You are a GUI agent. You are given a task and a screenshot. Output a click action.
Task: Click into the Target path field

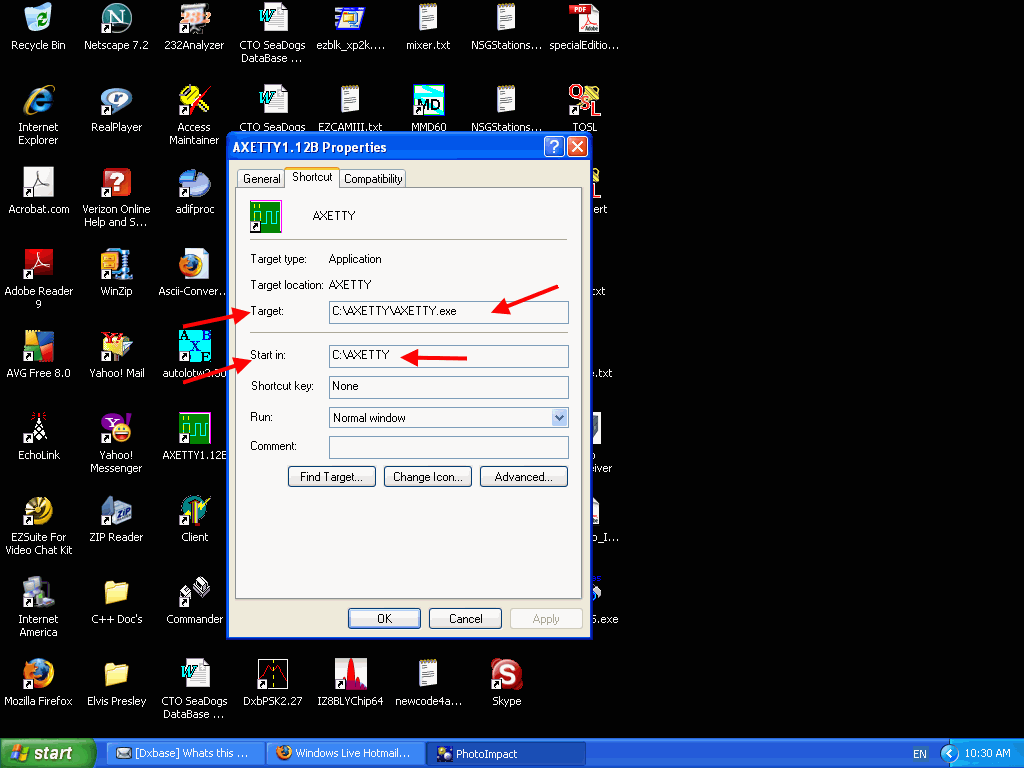[448, 311]
